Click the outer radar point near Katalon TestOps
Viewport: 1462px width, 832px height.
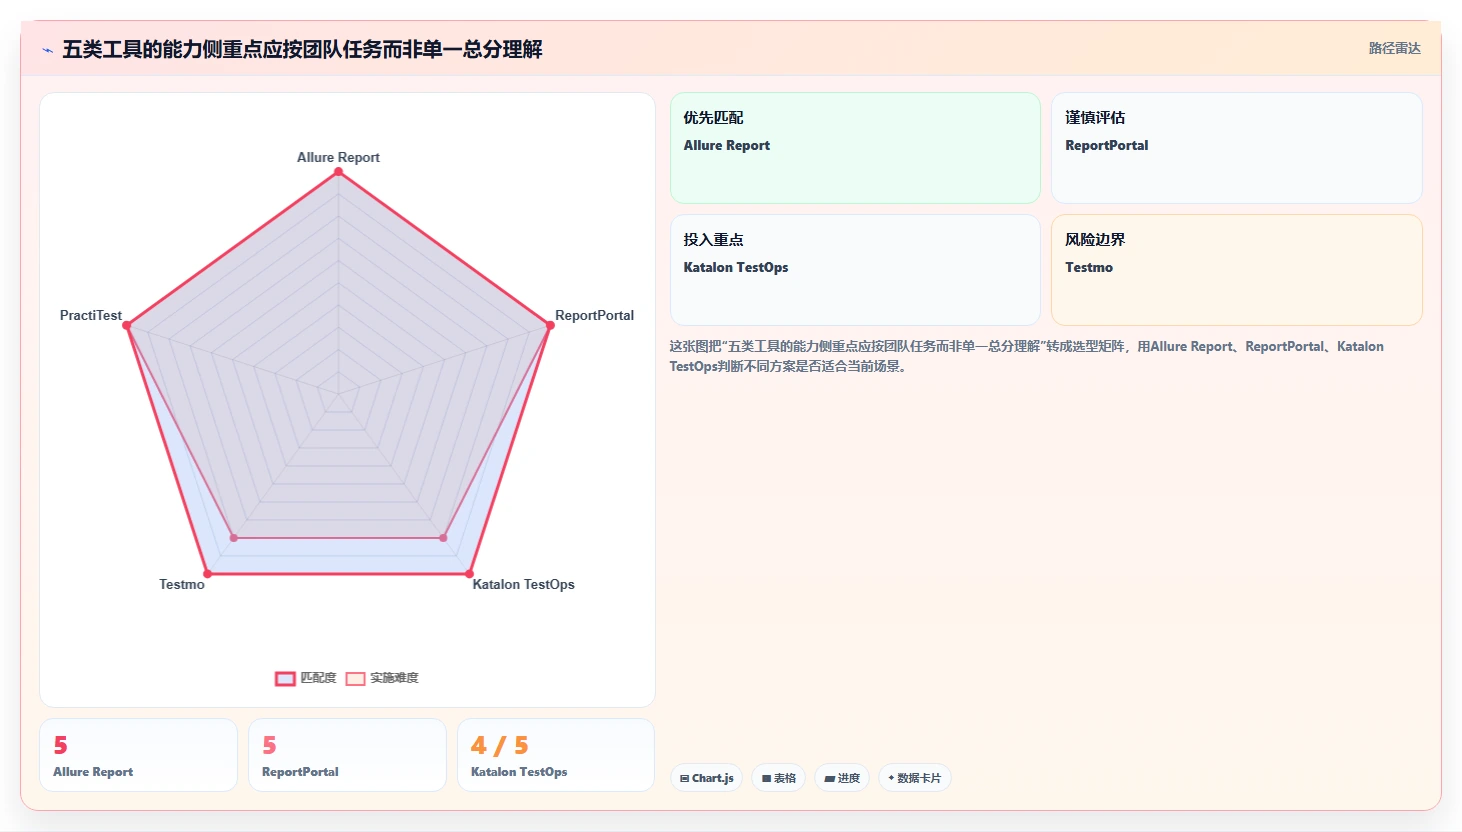pos(469,574)
